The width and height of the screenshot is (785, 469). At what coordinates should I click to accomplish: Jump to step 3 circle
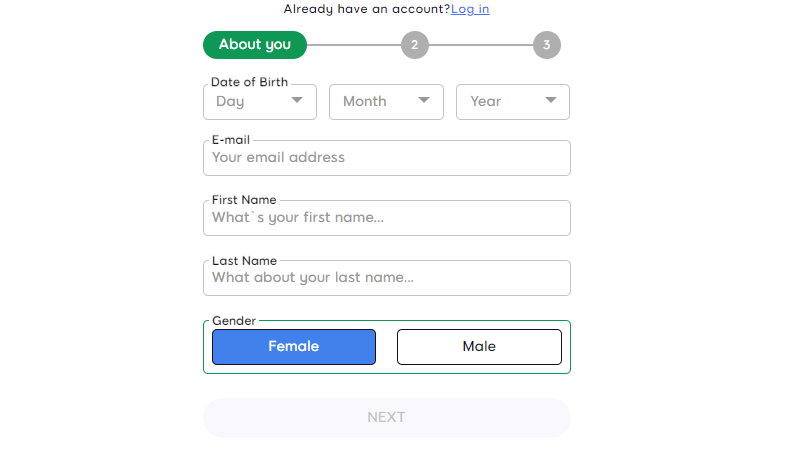pos(546,45)
